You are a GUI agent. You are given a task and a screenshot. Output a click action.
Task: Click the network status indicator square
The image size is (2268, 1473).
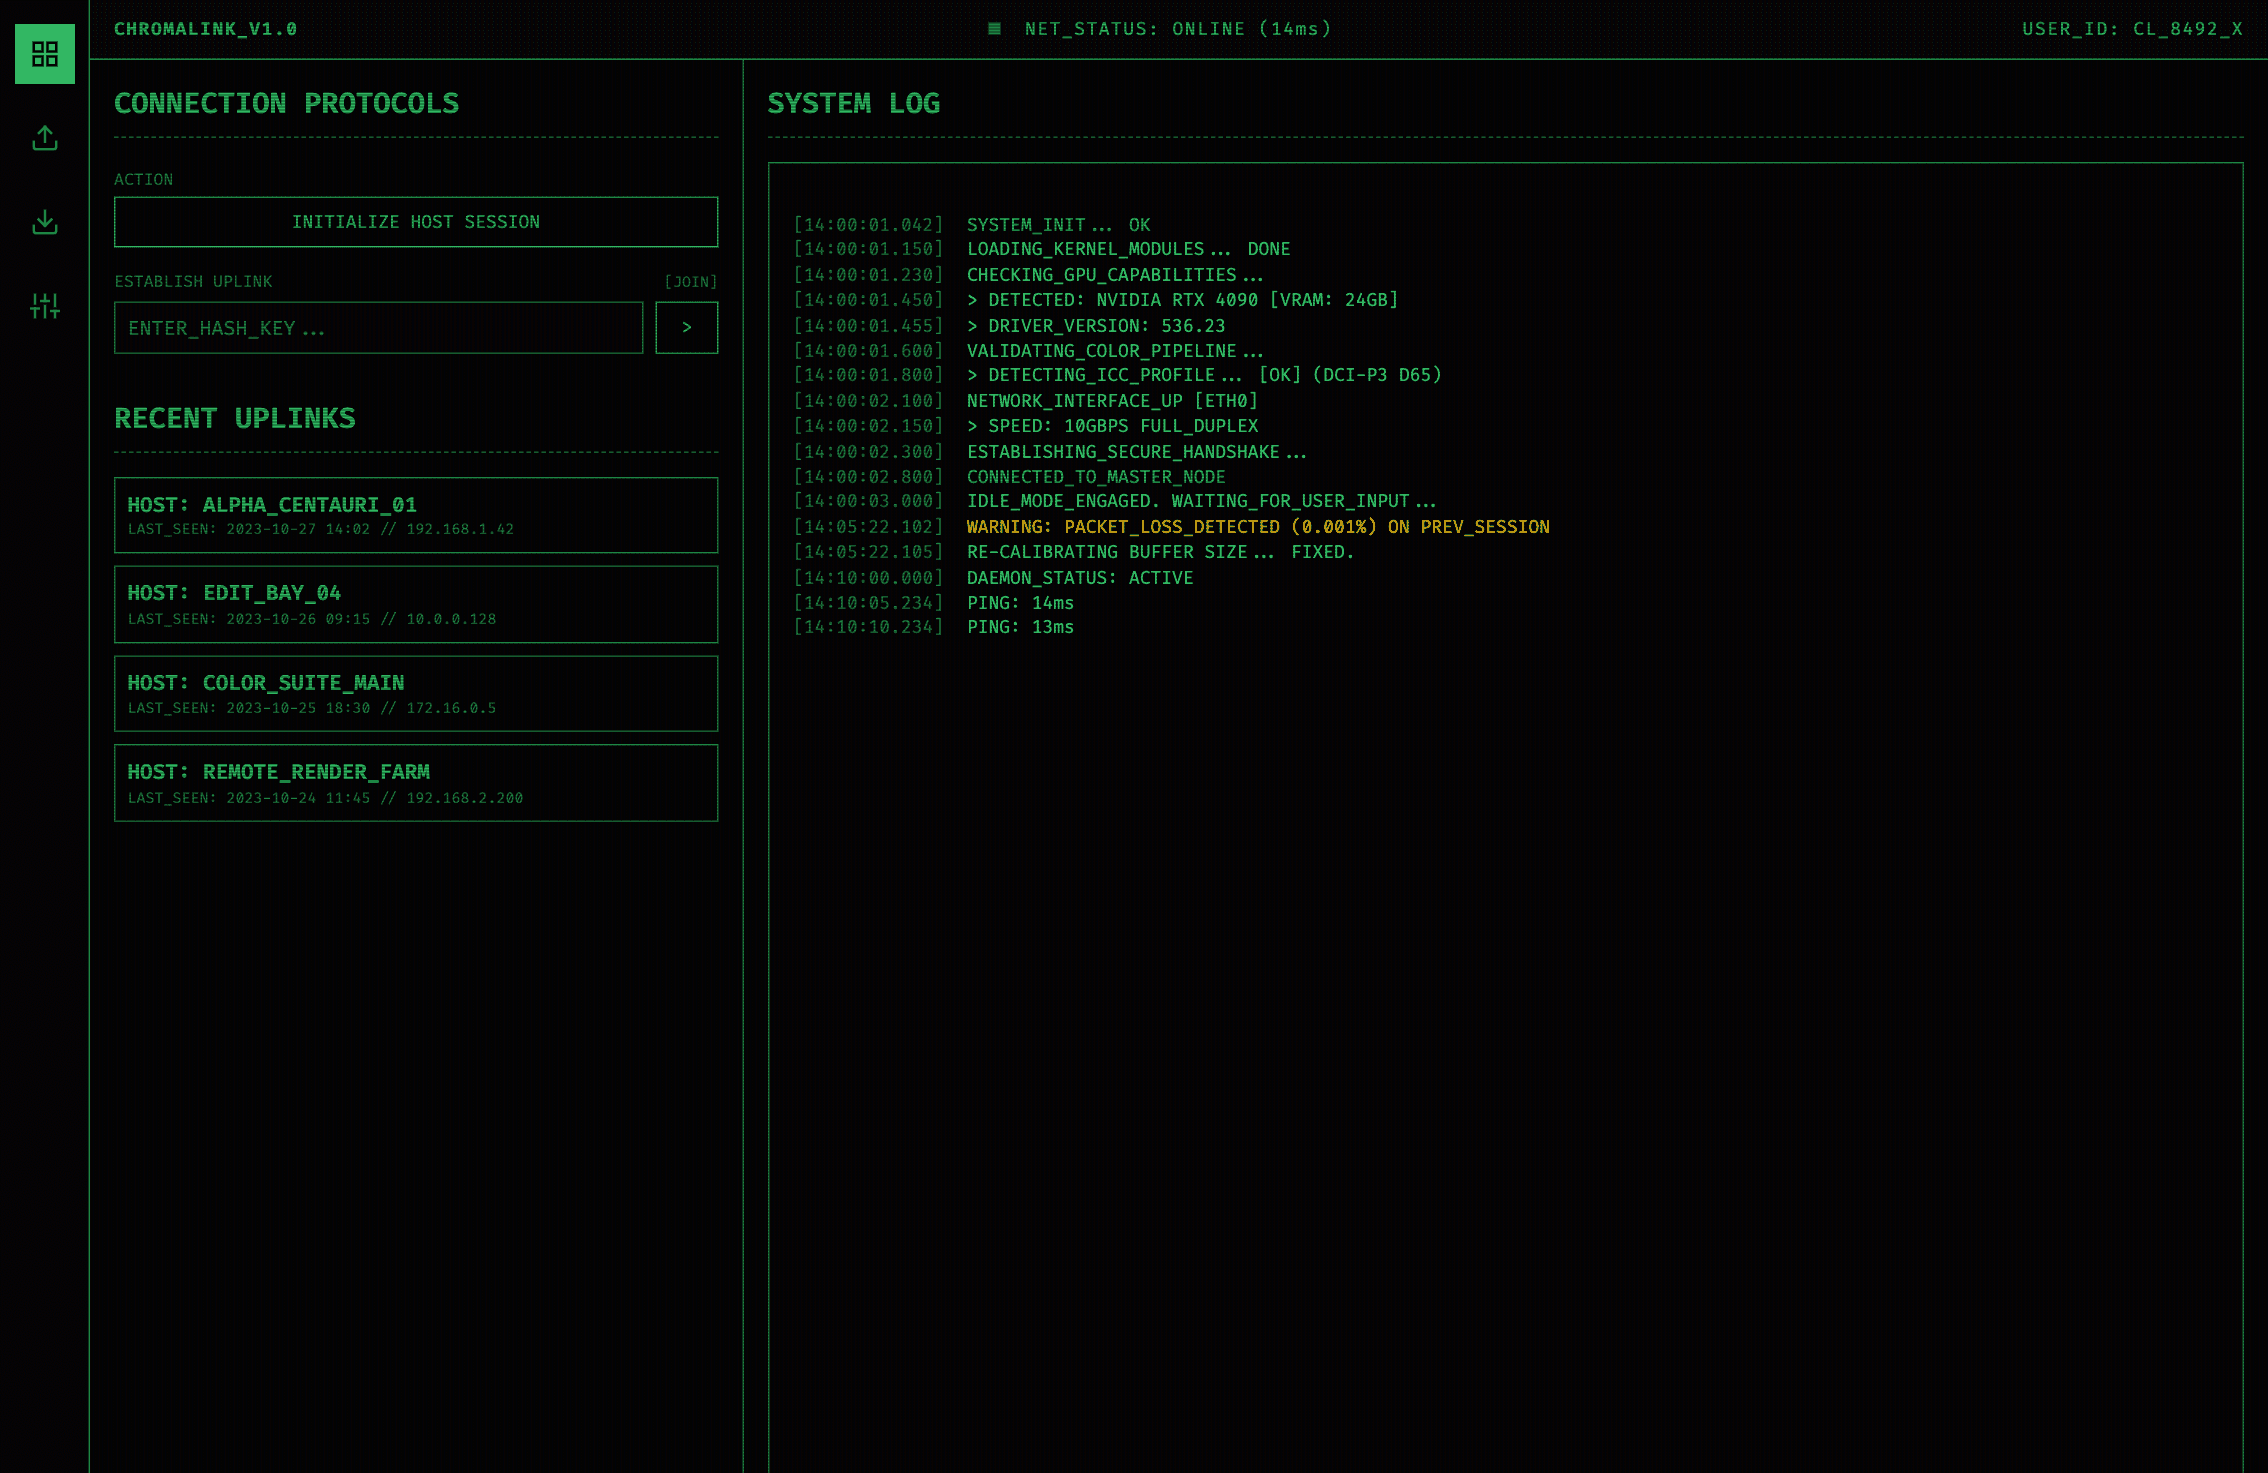[x=994, y=29]
